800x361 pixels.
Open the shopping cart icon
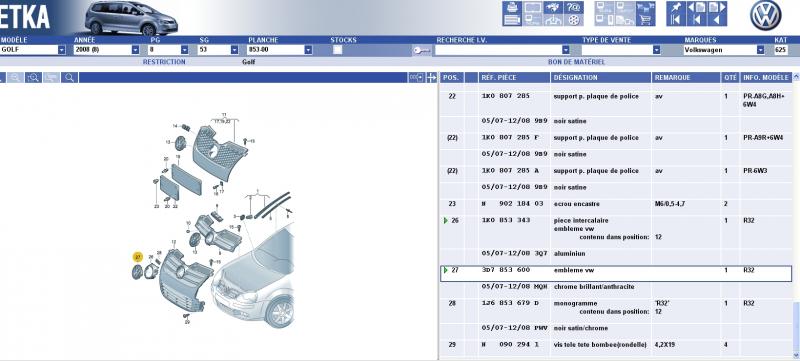point(646,20)
